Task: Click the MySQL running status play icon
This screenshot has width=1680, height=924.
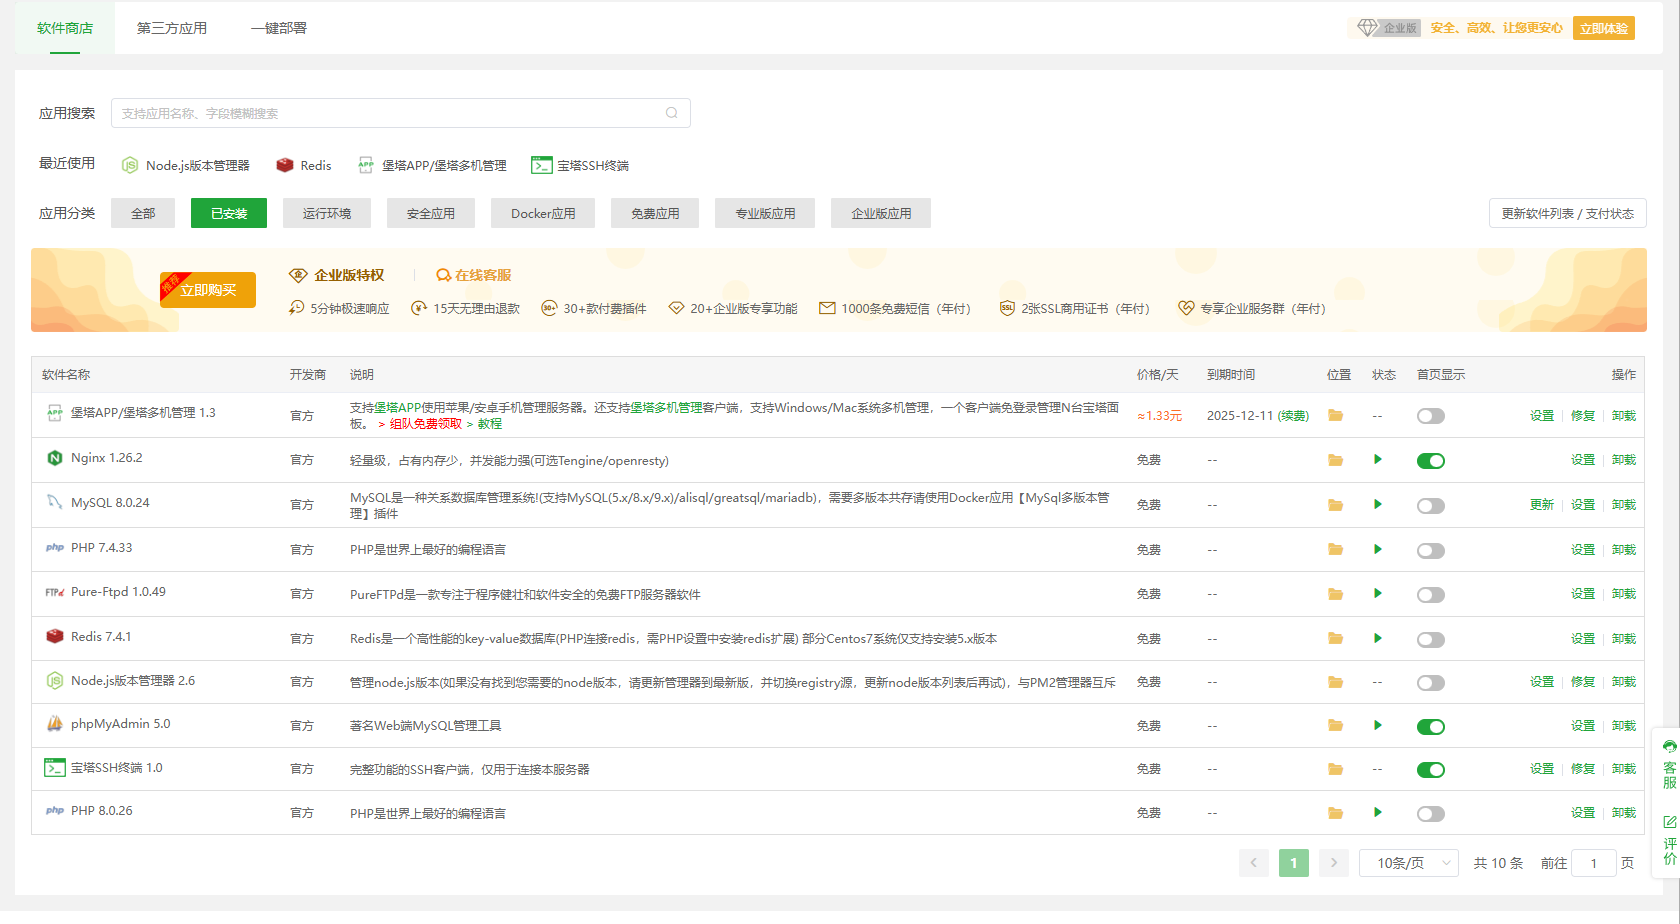Action: (x=1378, y=504)
